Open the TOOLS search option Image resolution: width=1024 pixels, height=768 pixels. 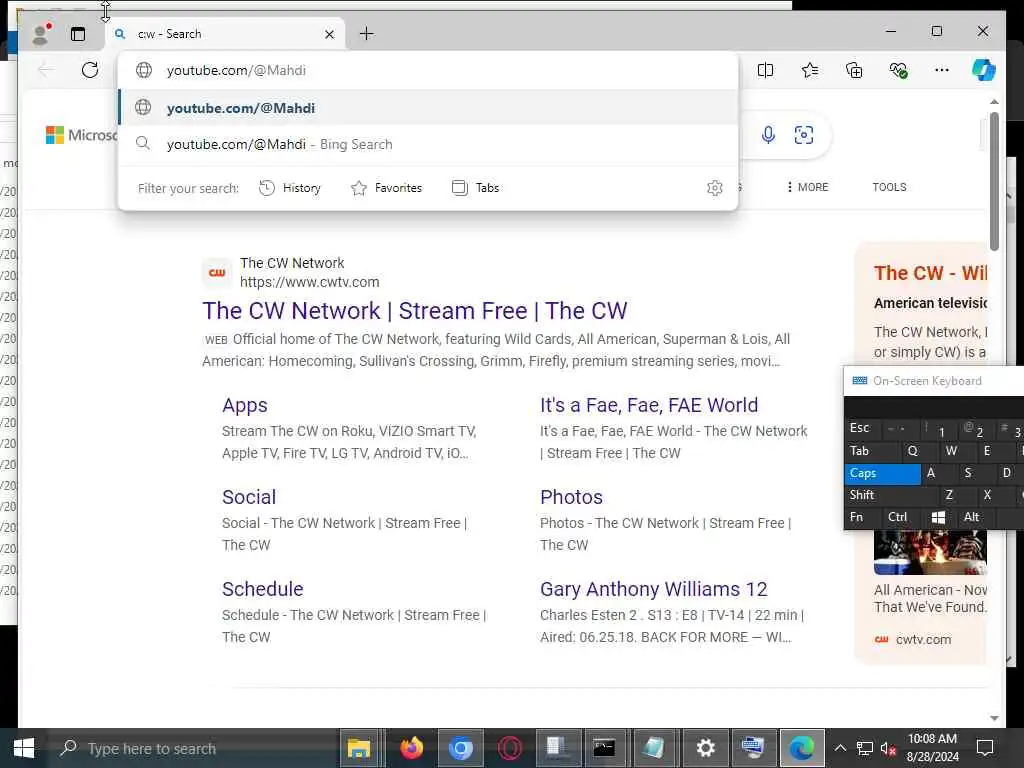click(x=889, y=187)
